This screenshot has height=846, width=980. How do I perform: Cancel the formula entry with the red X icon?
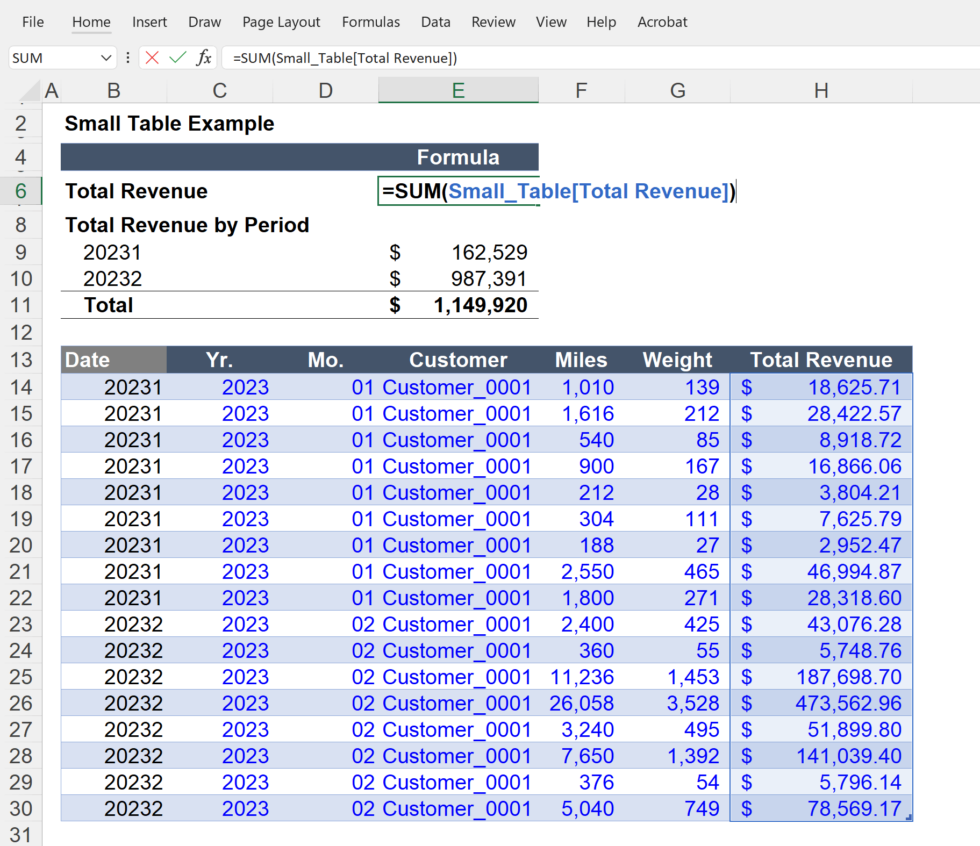point(152,57)
